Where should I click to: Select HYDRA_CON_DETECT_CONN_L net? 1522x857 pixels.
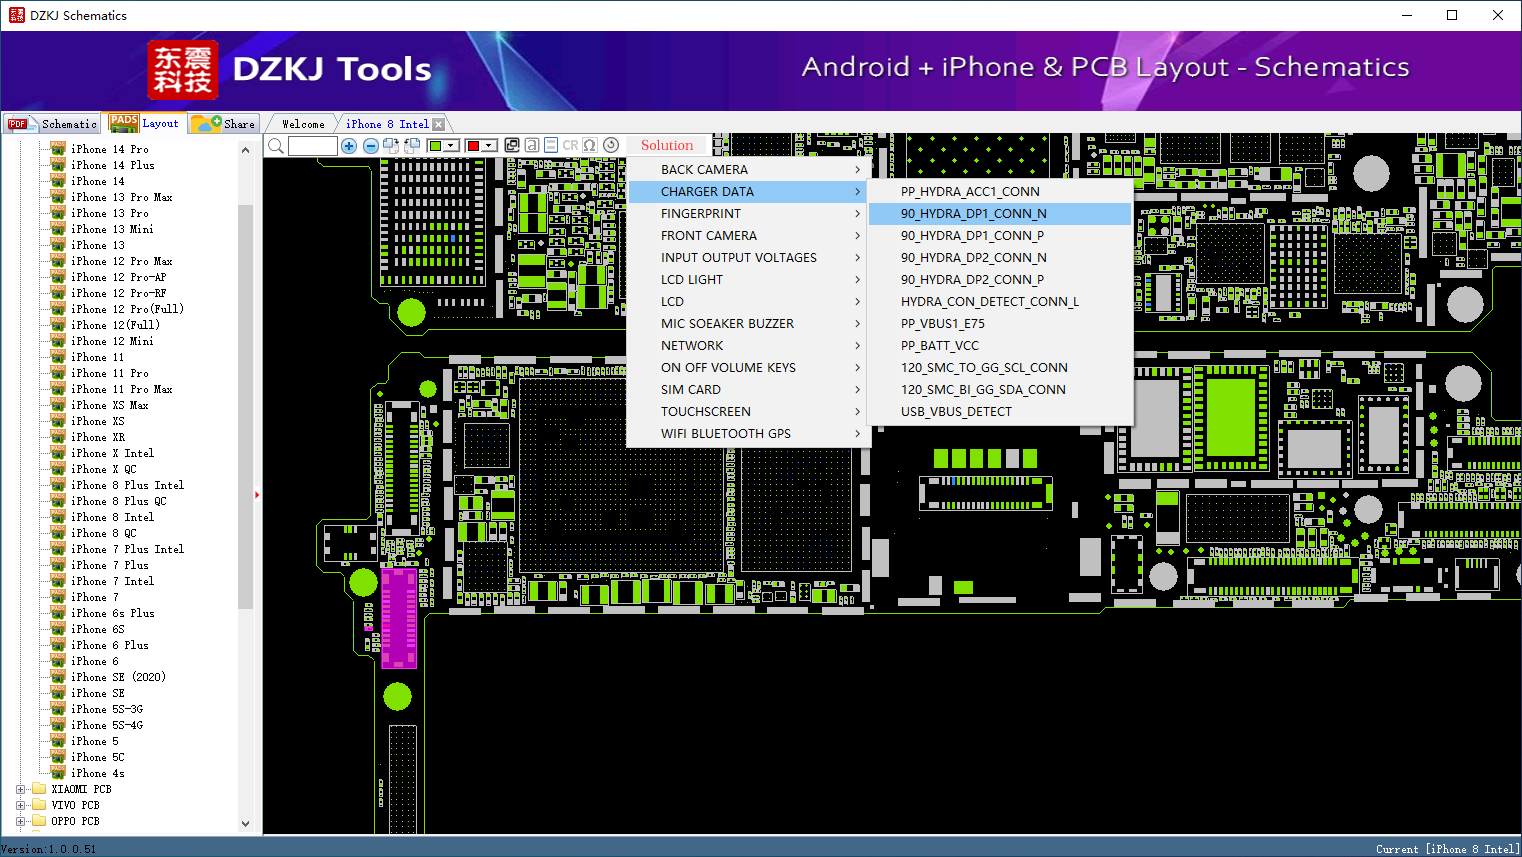pyautogui.click(x=1000, y=302)
